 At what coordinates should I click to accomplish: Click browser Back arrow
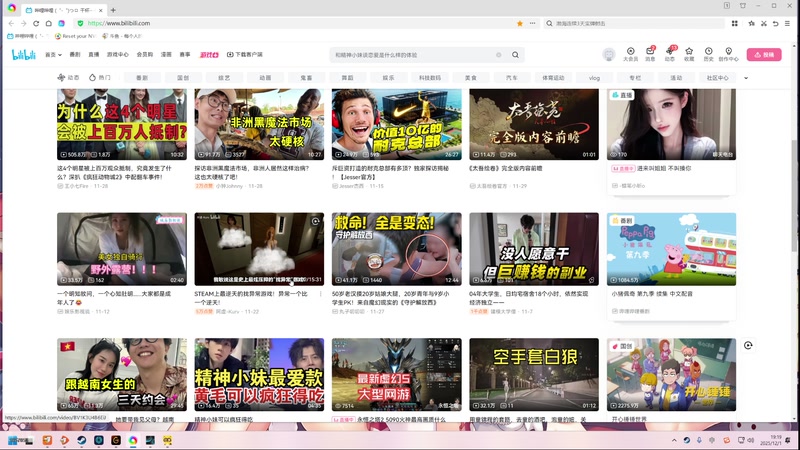(x=11, y=23)
